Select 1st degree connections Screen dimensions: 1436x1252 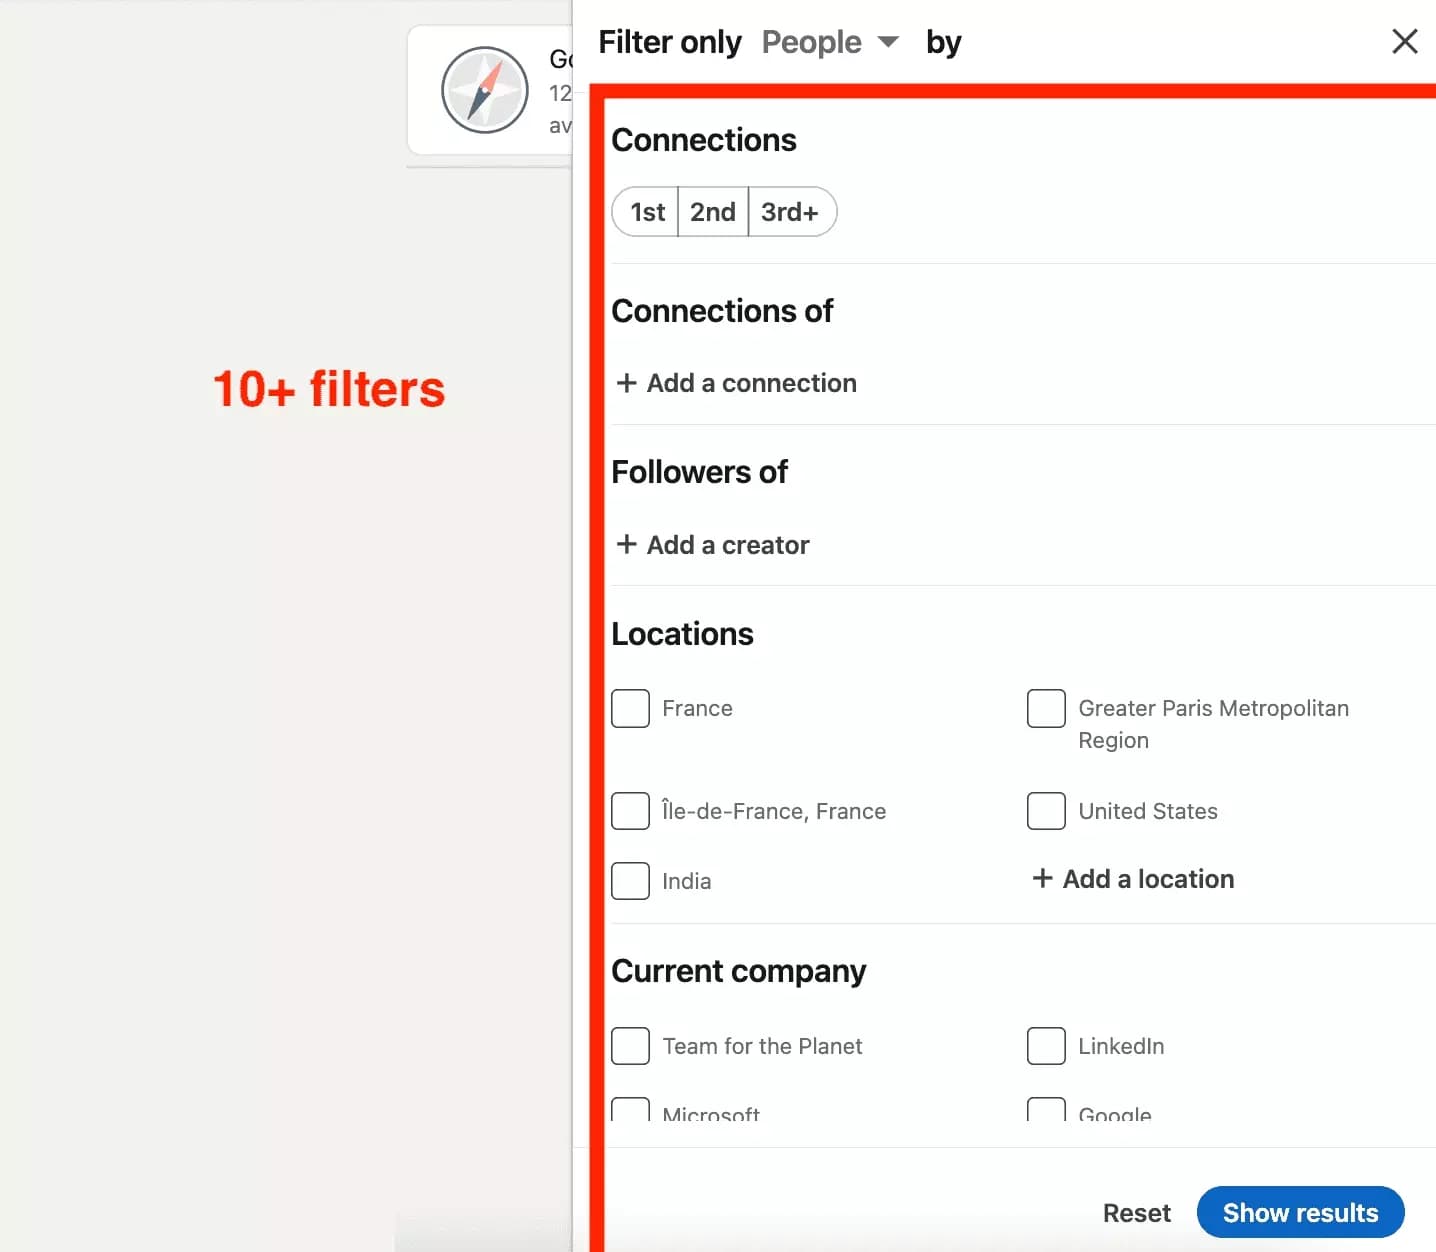tap(646, 211)
